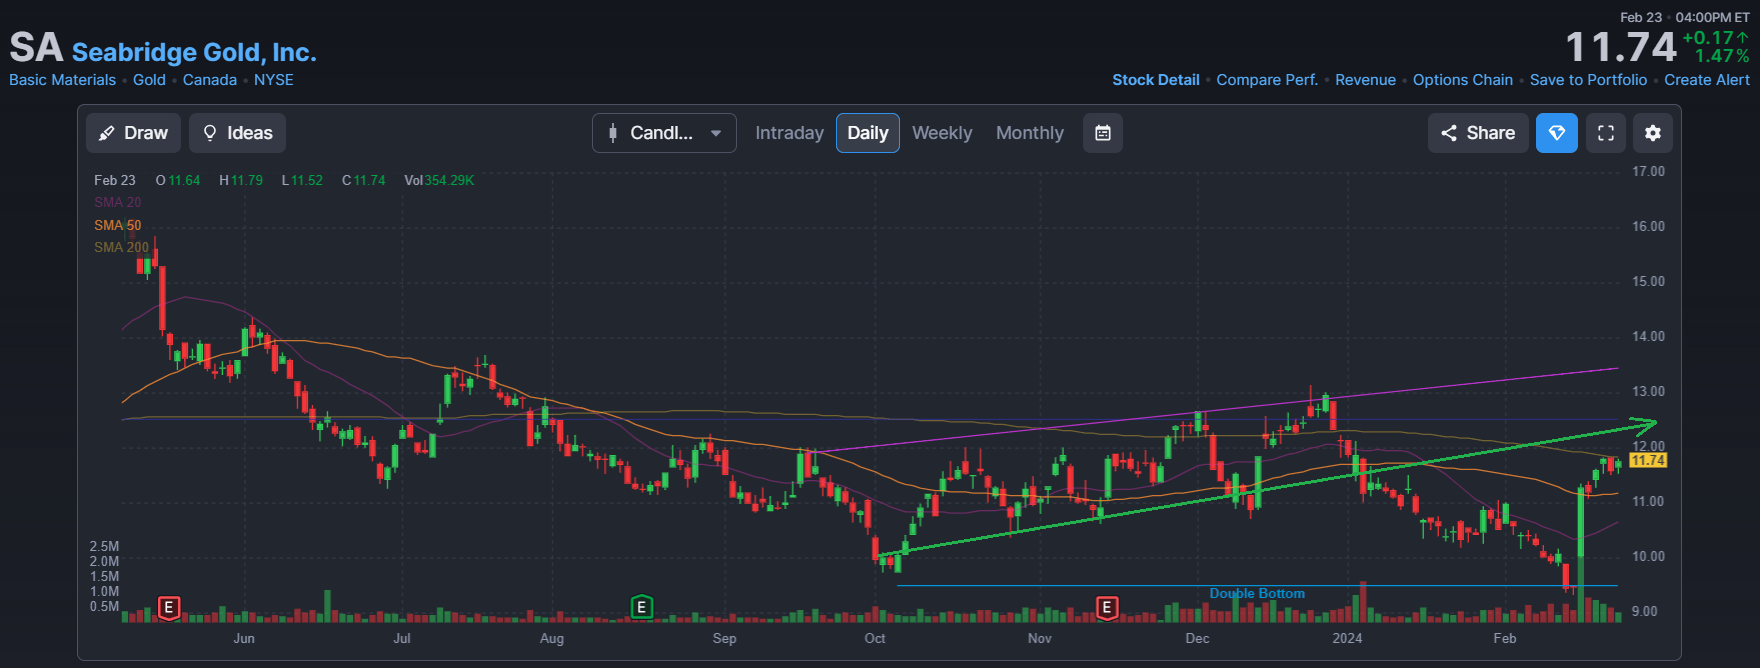Open chart settings gear
The height and width of the screenshot is (668, 1760).
(x=1653, y=133)
